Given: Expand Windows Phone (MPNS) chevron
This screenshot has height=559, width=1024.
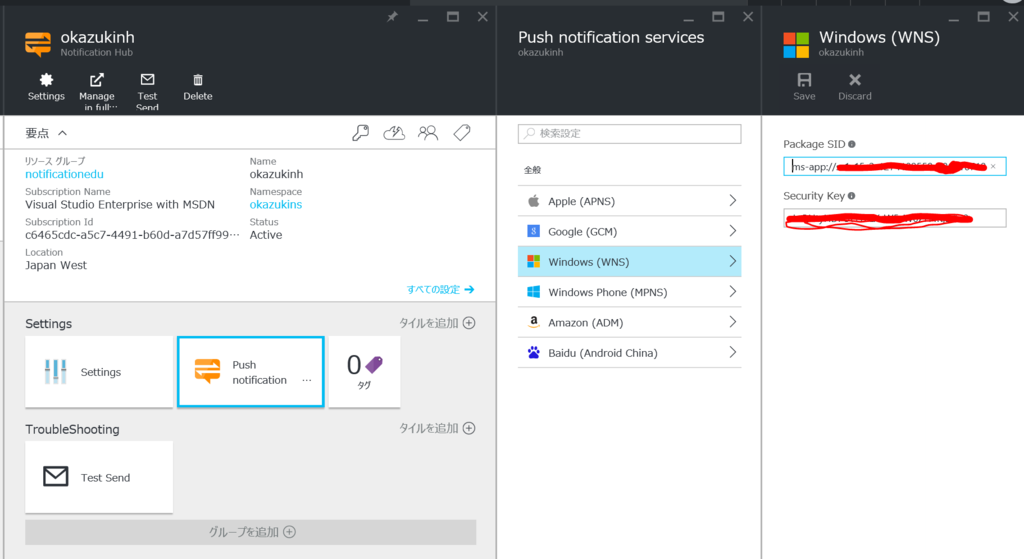Looking at the screenshot, I should click(733, 292).
